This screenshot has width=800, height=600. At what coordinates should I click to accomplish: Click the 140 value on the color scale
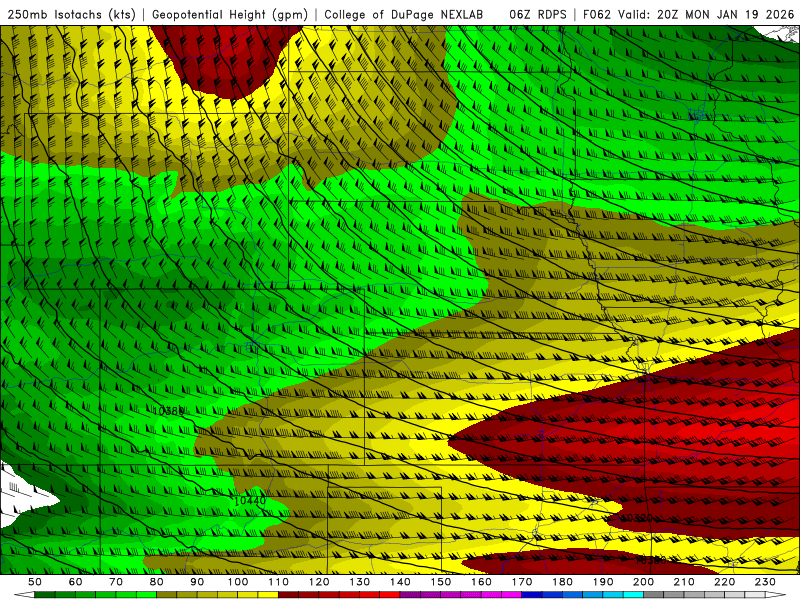pos(400,582)
